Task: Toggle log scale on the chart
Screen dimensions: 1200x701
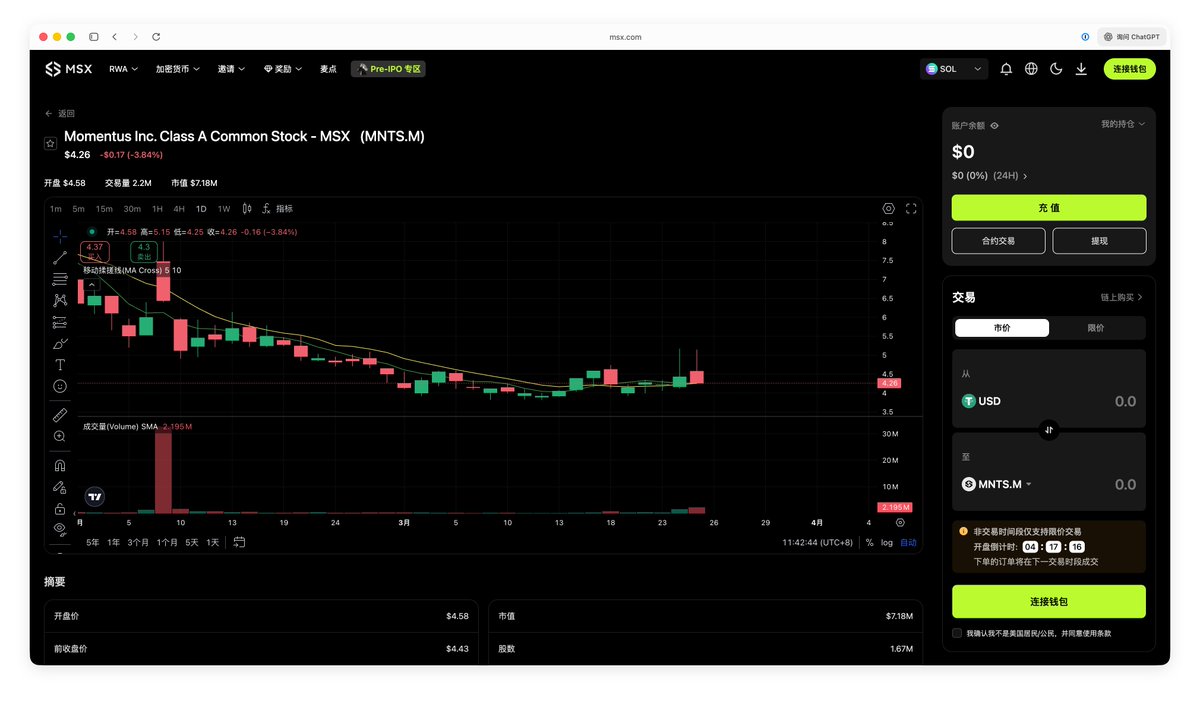Action: (887, 542)
